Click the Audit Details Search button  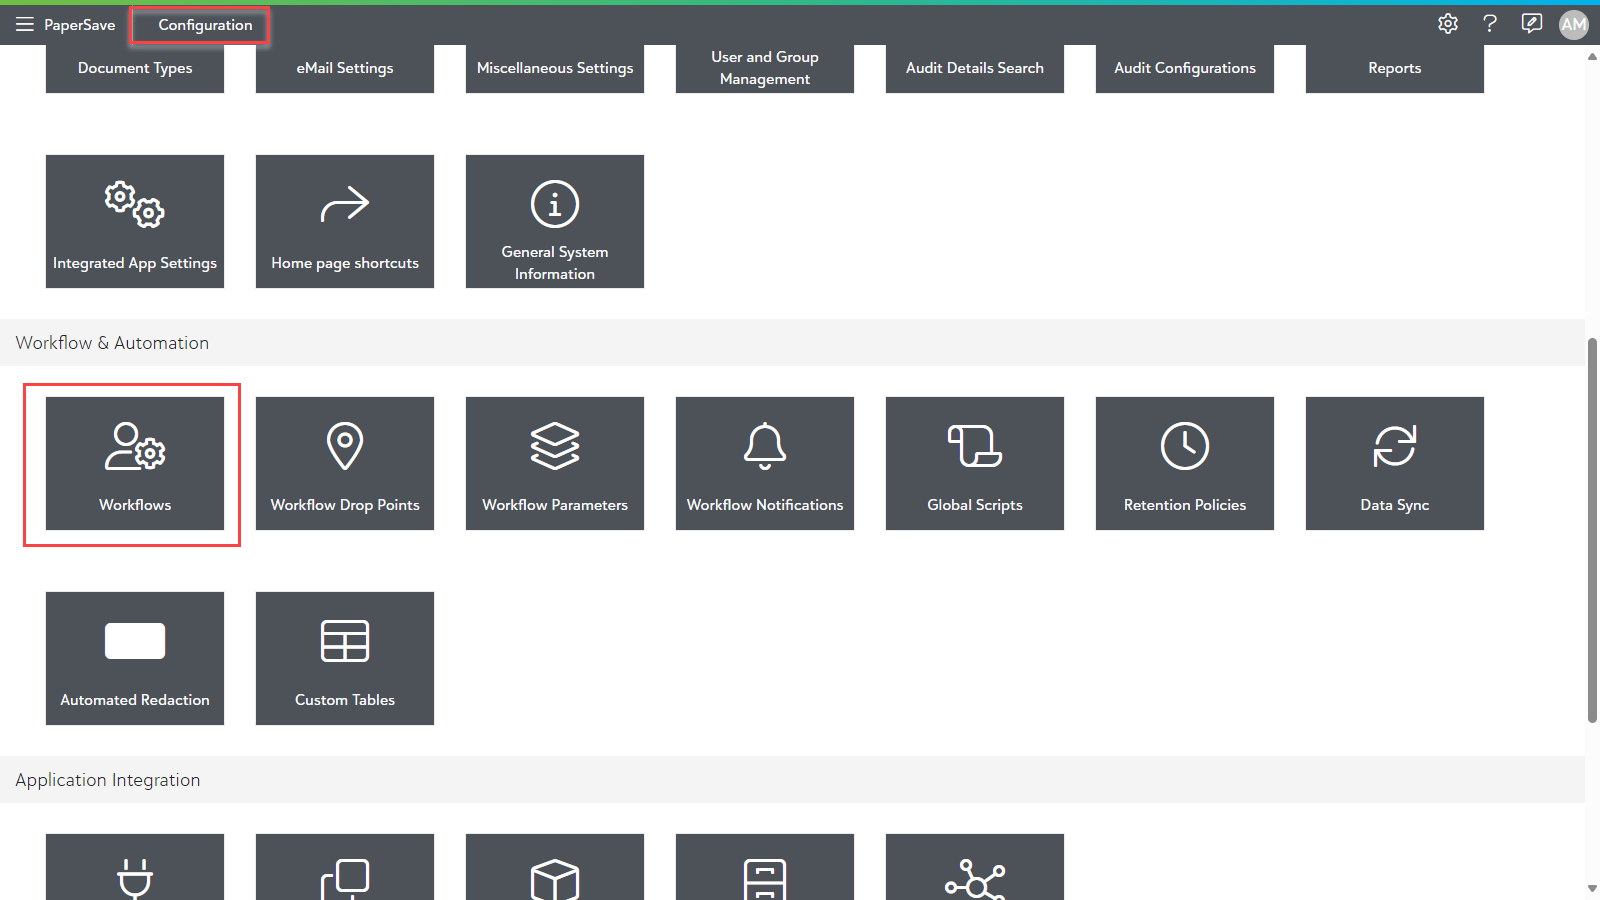pyautogui.click(x=975, y=68)
